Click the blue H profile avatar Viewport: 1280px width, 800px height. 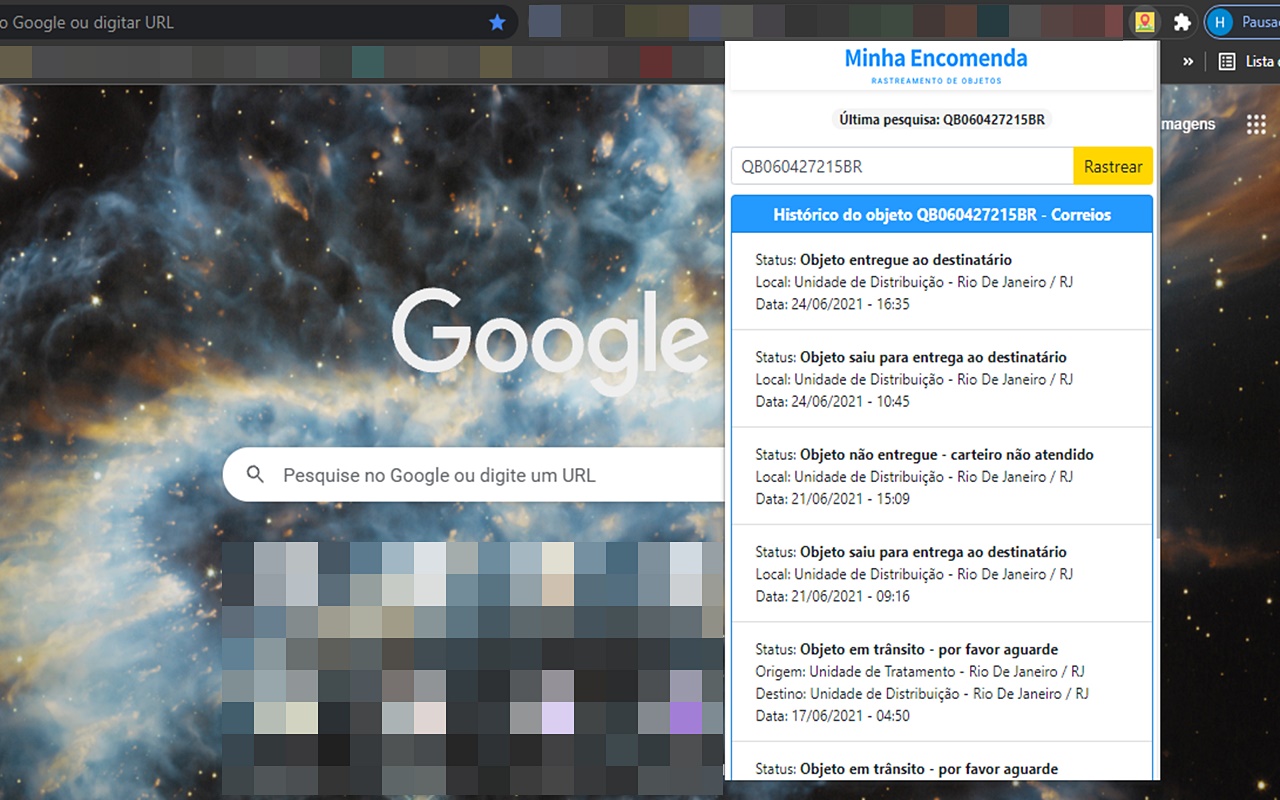pos(1218,21)
